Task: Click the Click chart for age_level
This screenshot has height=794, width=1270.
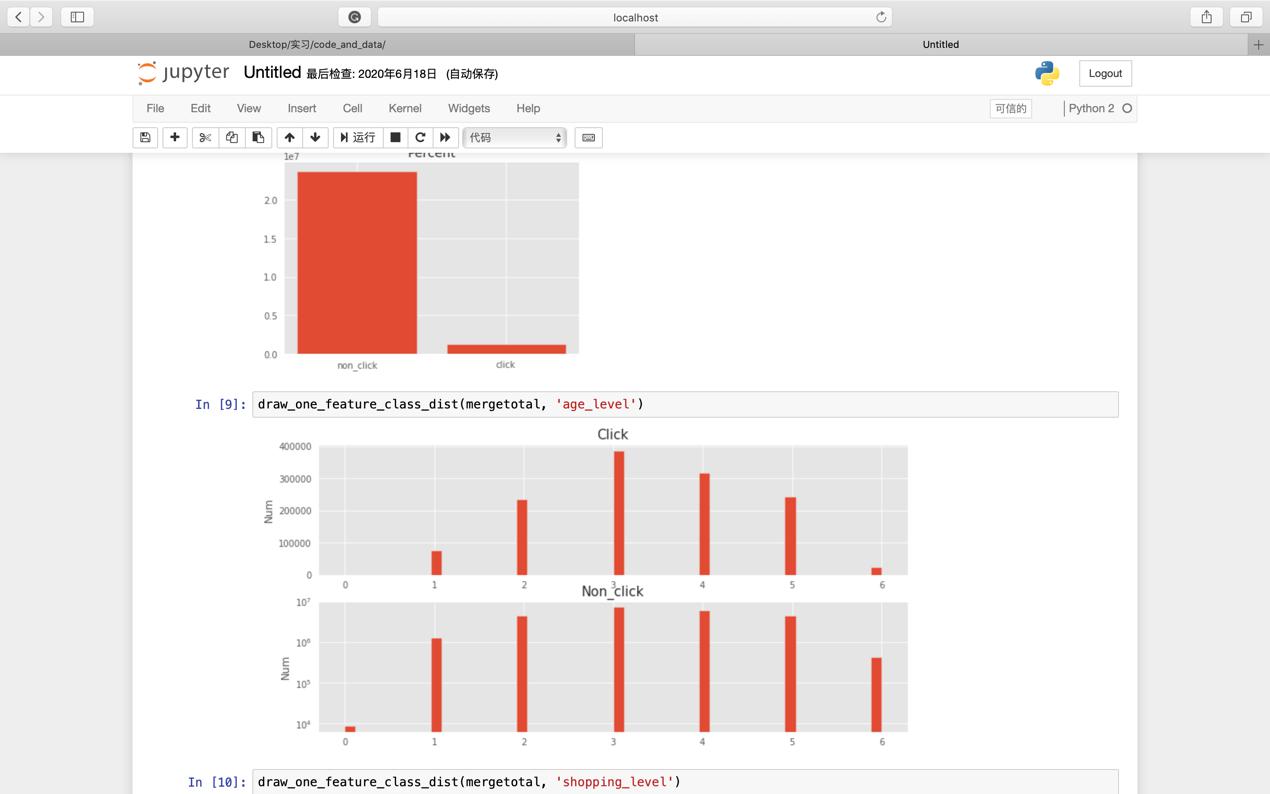Action: (x=612, y=510)
